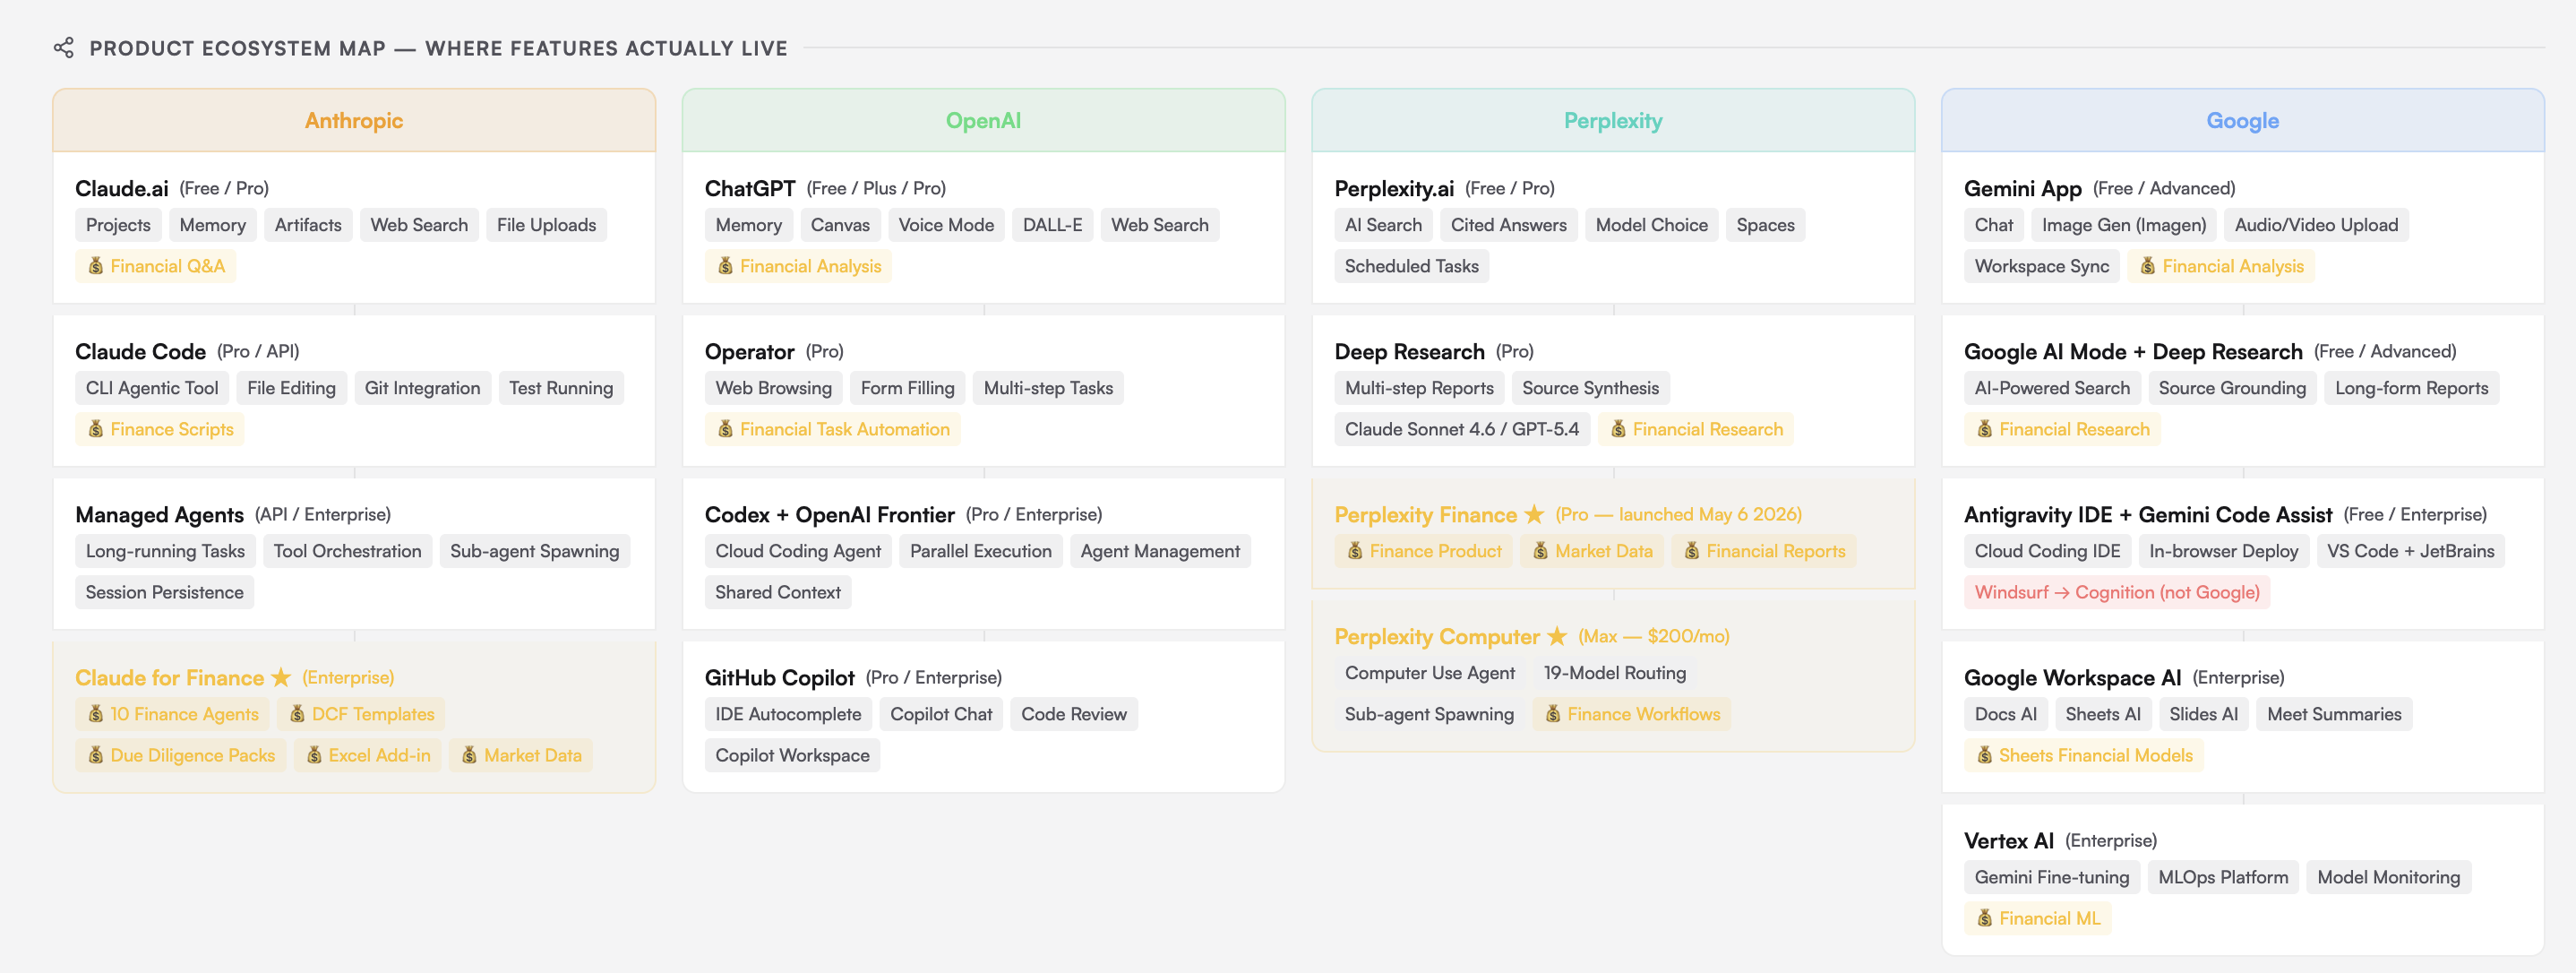Click money bag icon on DCF Templates tag
Screen dimensions: 2576x973
click(297, 714)
